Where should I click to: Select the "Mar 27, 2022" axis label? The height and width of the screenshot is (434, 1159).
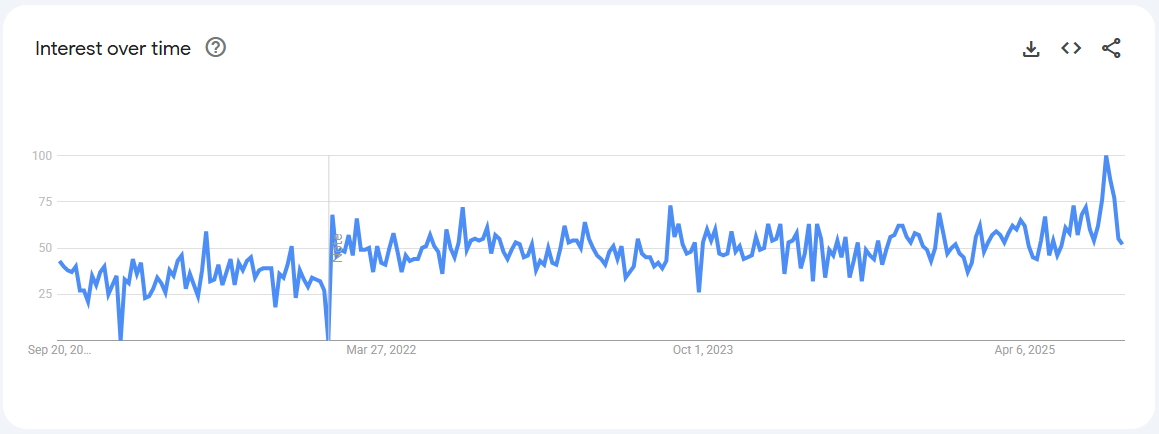click(381, 350)
